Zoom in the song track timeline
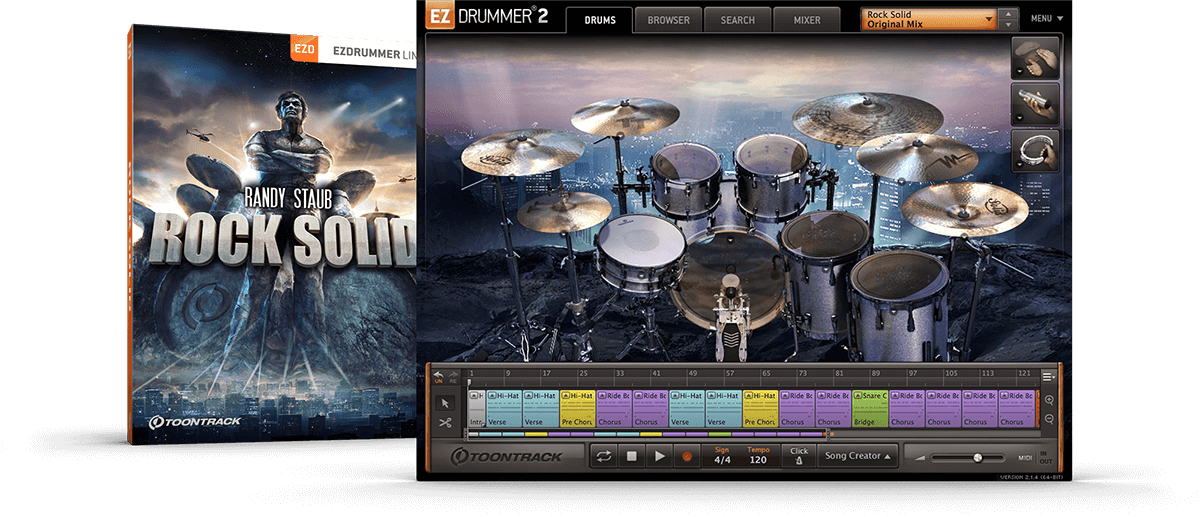The image size is (1200, 517). [1049, 400]
